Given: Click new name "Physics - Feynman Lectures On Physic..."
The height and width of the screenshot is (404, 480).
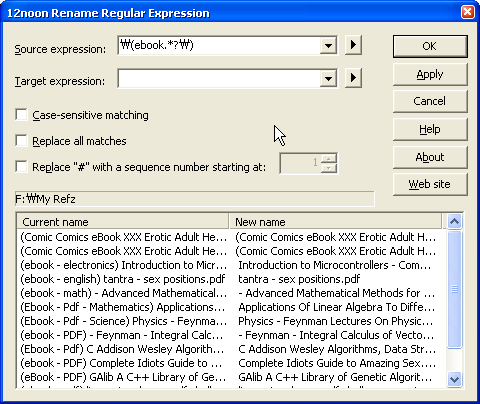Looking at the screenshot, I should pos(335,321).
